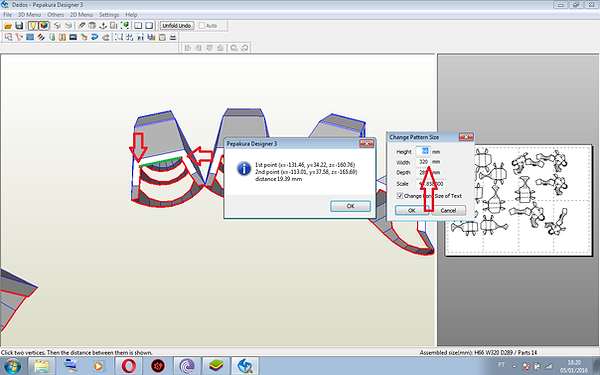Click the Unfold Undo button

pos(177,26)
